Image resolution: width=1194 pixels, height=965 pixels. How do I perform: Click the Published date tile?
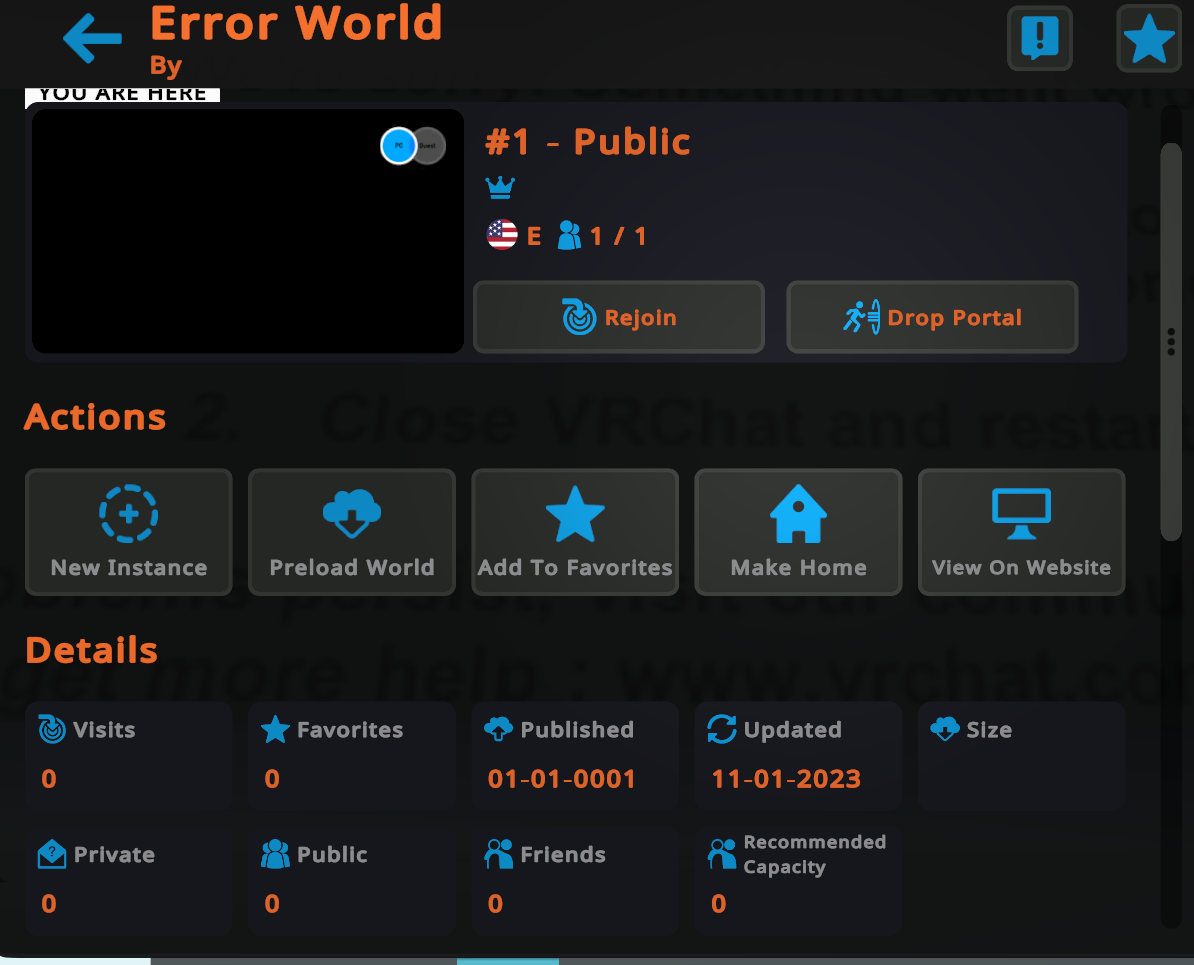pos(575,755)
